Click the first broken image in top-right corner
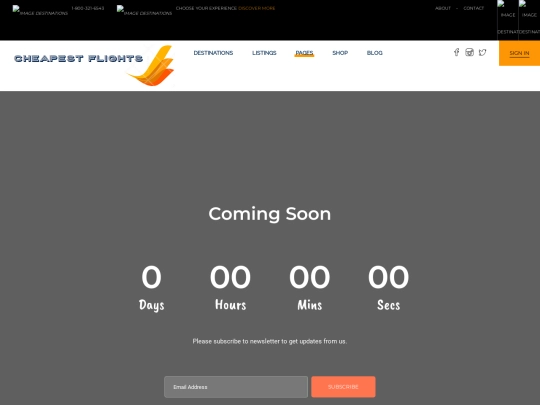The height and width of the screenshot is (405, 540). 508,17
